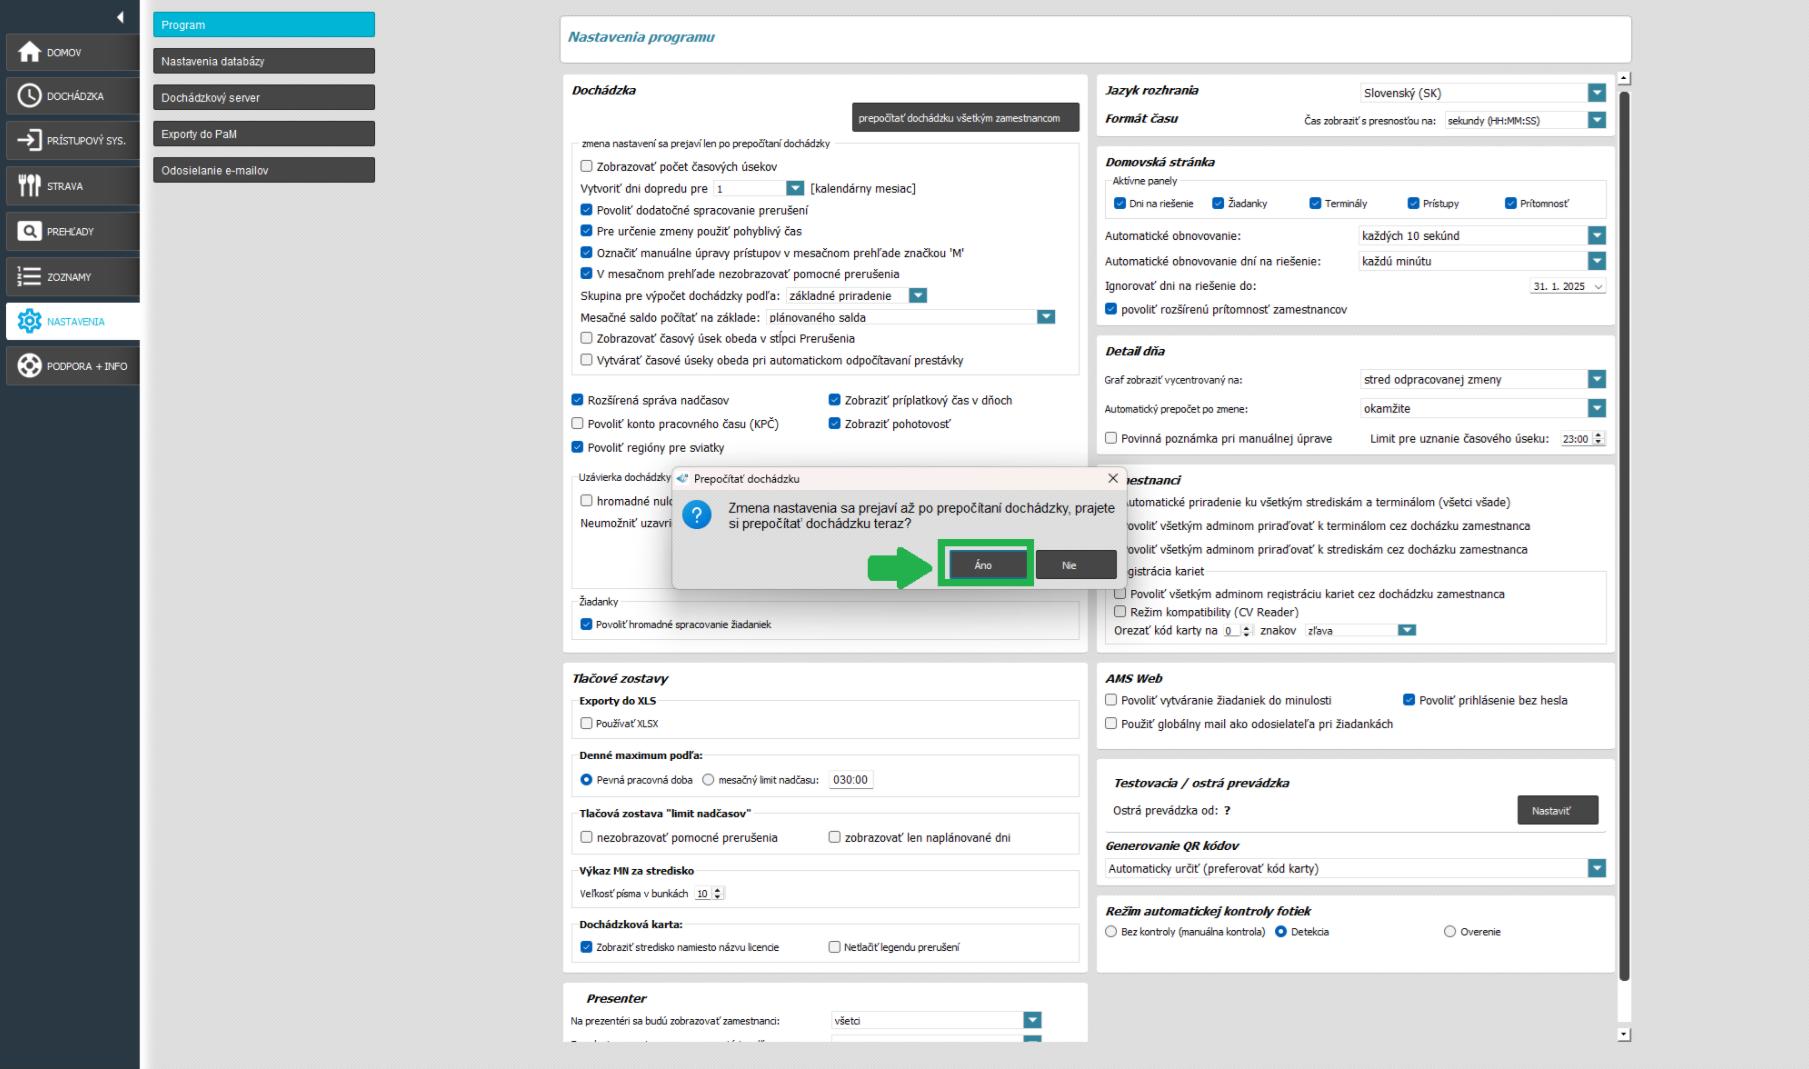This screenshot has width=1809, height=1069.
Task: Collapse sidebar with the top arrow icon
Action: [120, 17]
